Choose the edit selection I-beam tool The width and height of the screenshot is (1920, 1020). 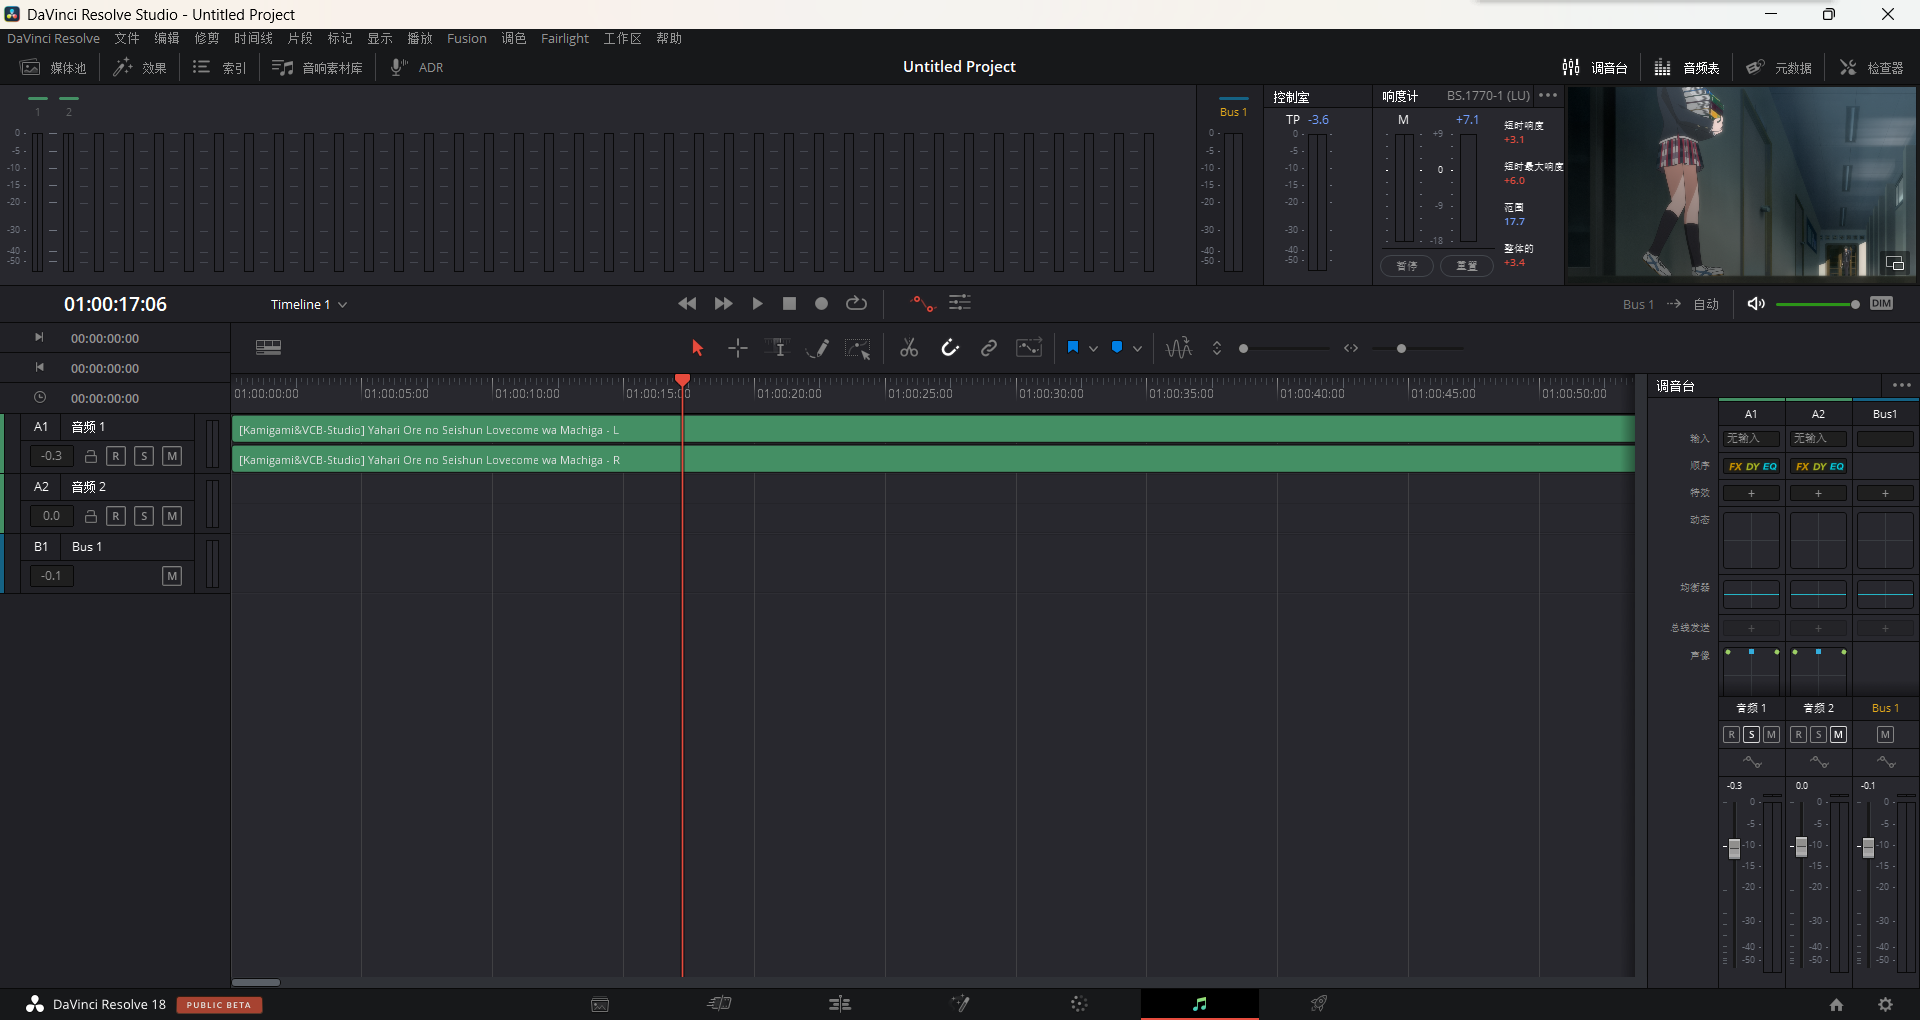tap(778, 348)
